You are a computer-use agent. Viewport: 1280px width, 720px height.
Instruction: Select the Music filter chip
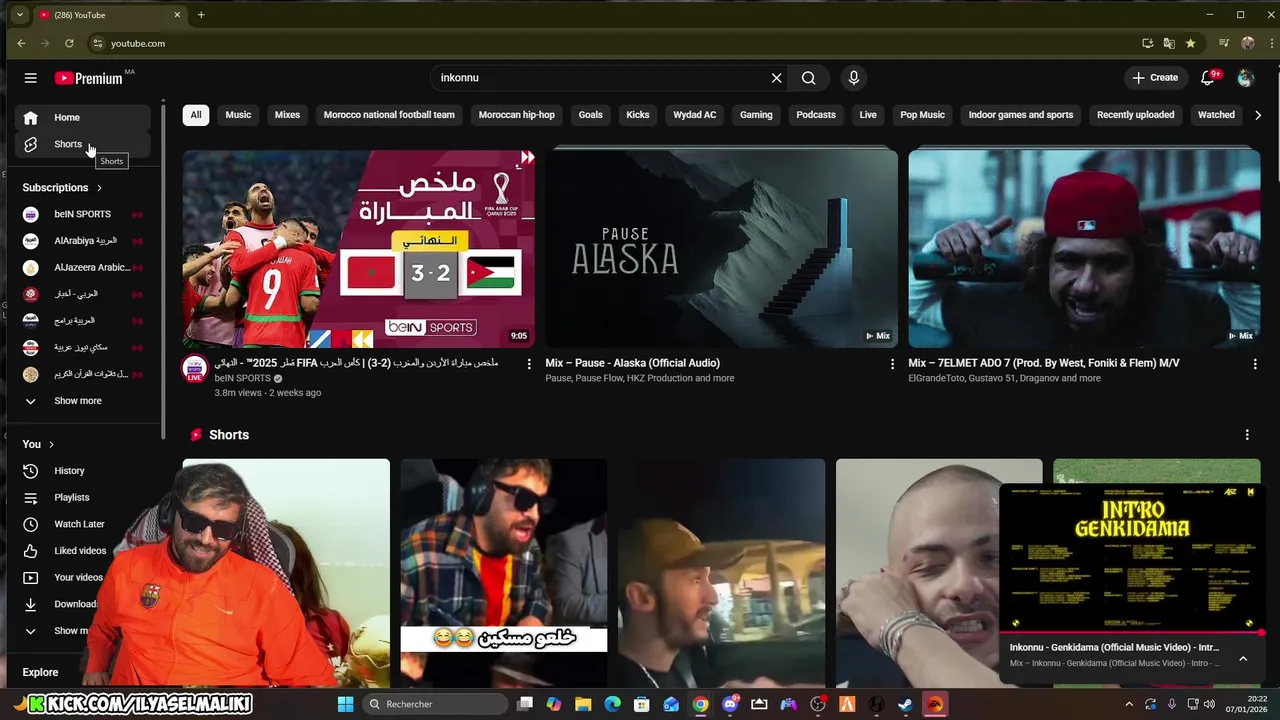coord(238,115)
